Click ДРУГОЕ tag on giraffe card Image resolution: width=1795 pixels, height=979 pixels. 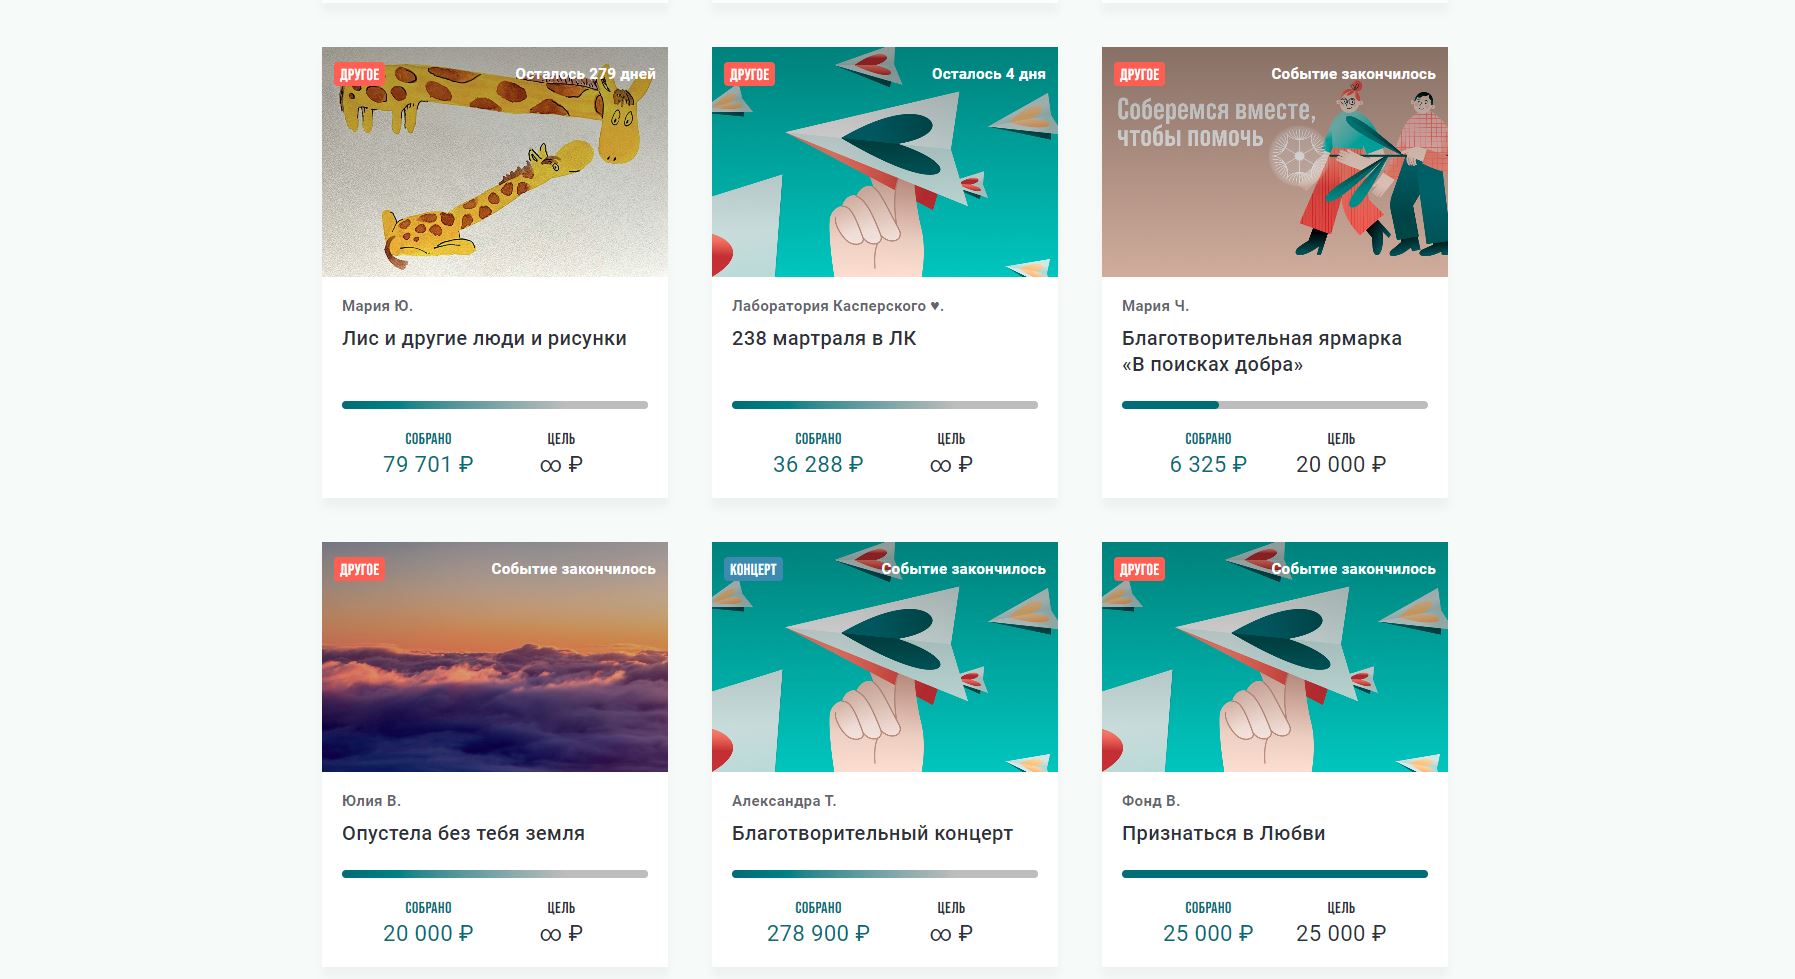click(359, 74)
